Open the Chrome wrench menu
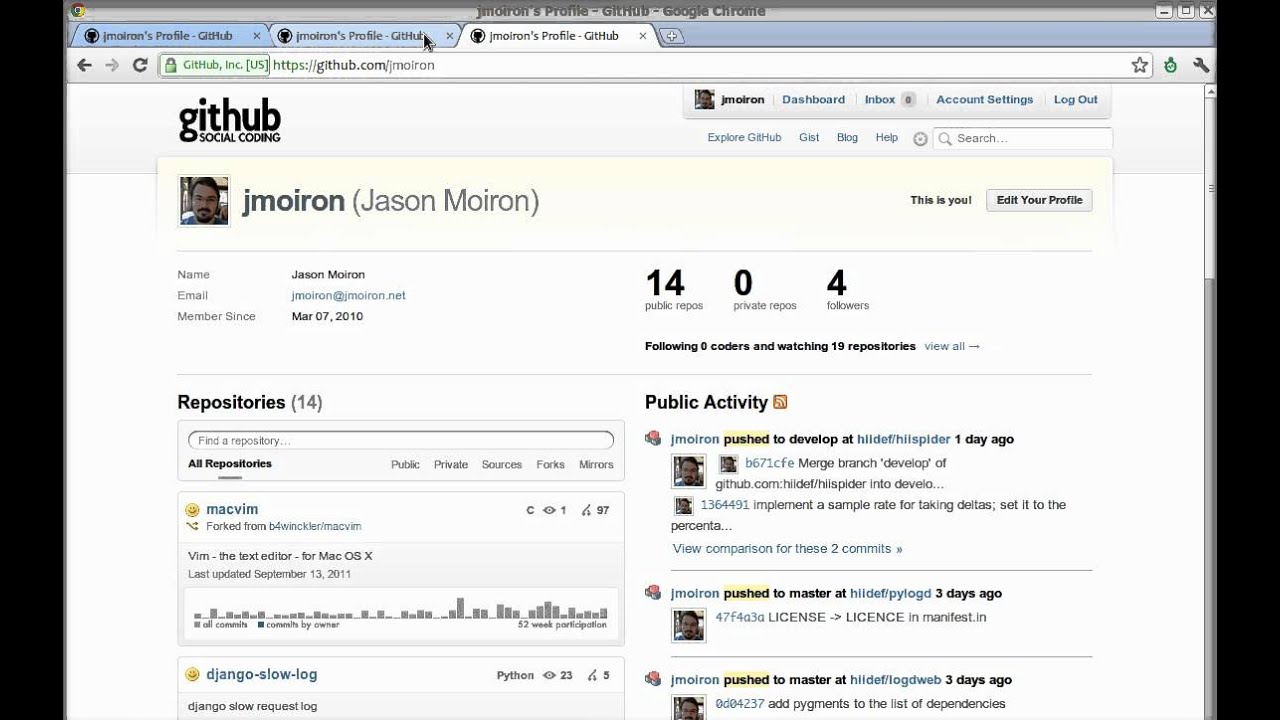1280x720 pixels. coord(1201,65)
